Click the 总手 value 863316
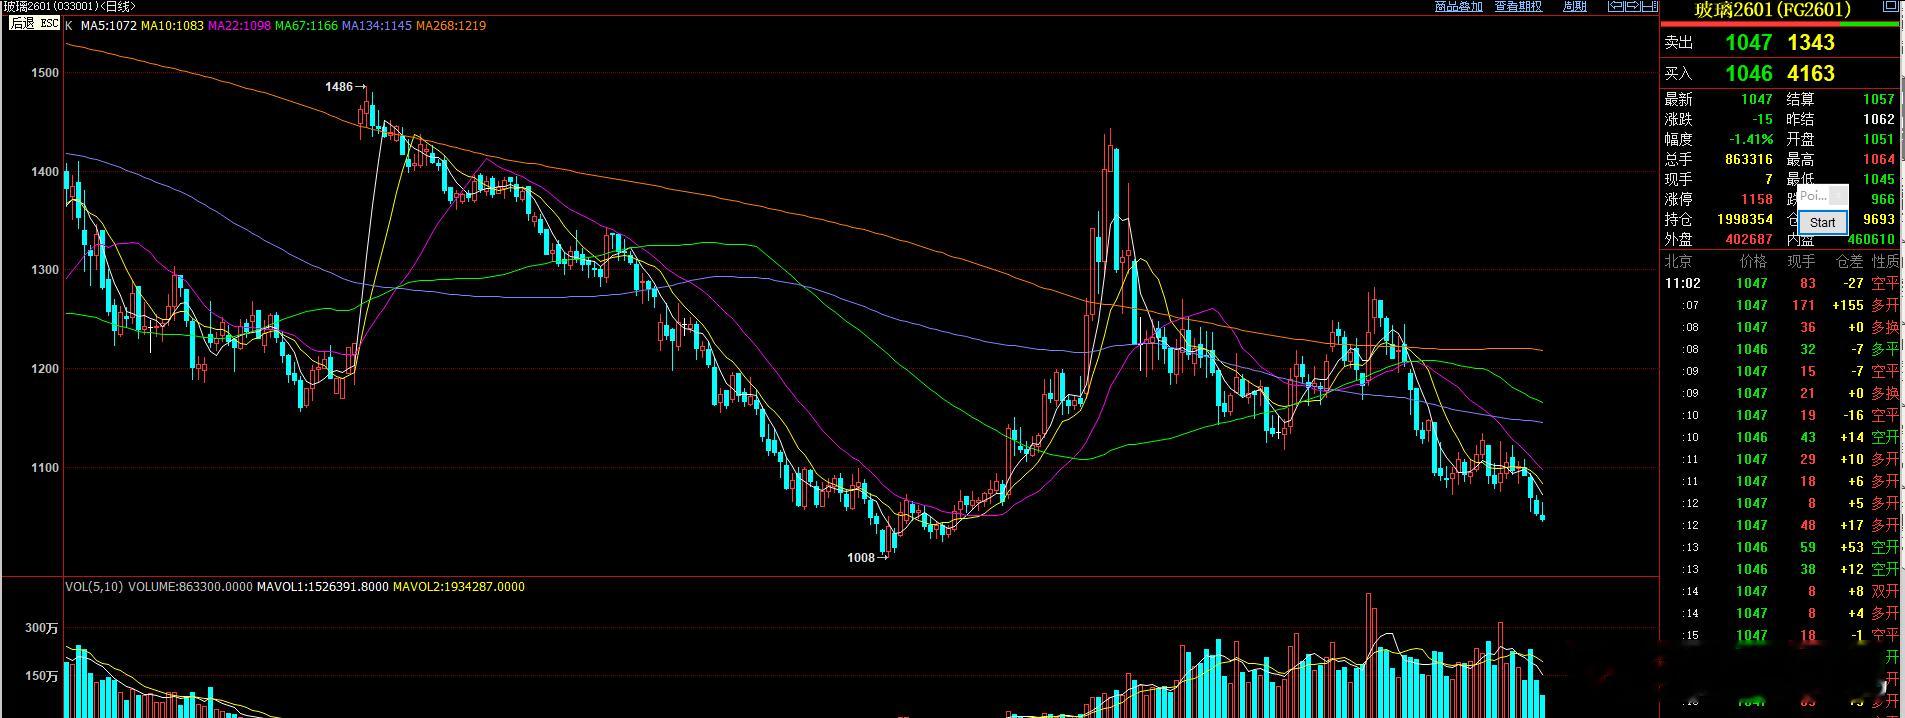1905x718 pixels. 1749,159
